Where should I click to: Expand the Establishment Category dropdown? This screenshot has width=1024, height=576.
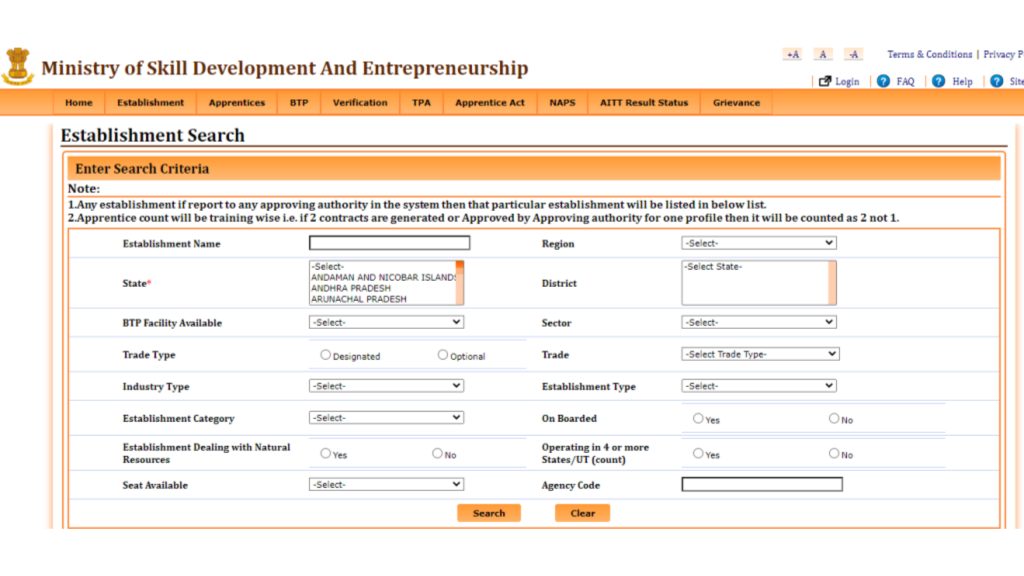tap(387, 417)
